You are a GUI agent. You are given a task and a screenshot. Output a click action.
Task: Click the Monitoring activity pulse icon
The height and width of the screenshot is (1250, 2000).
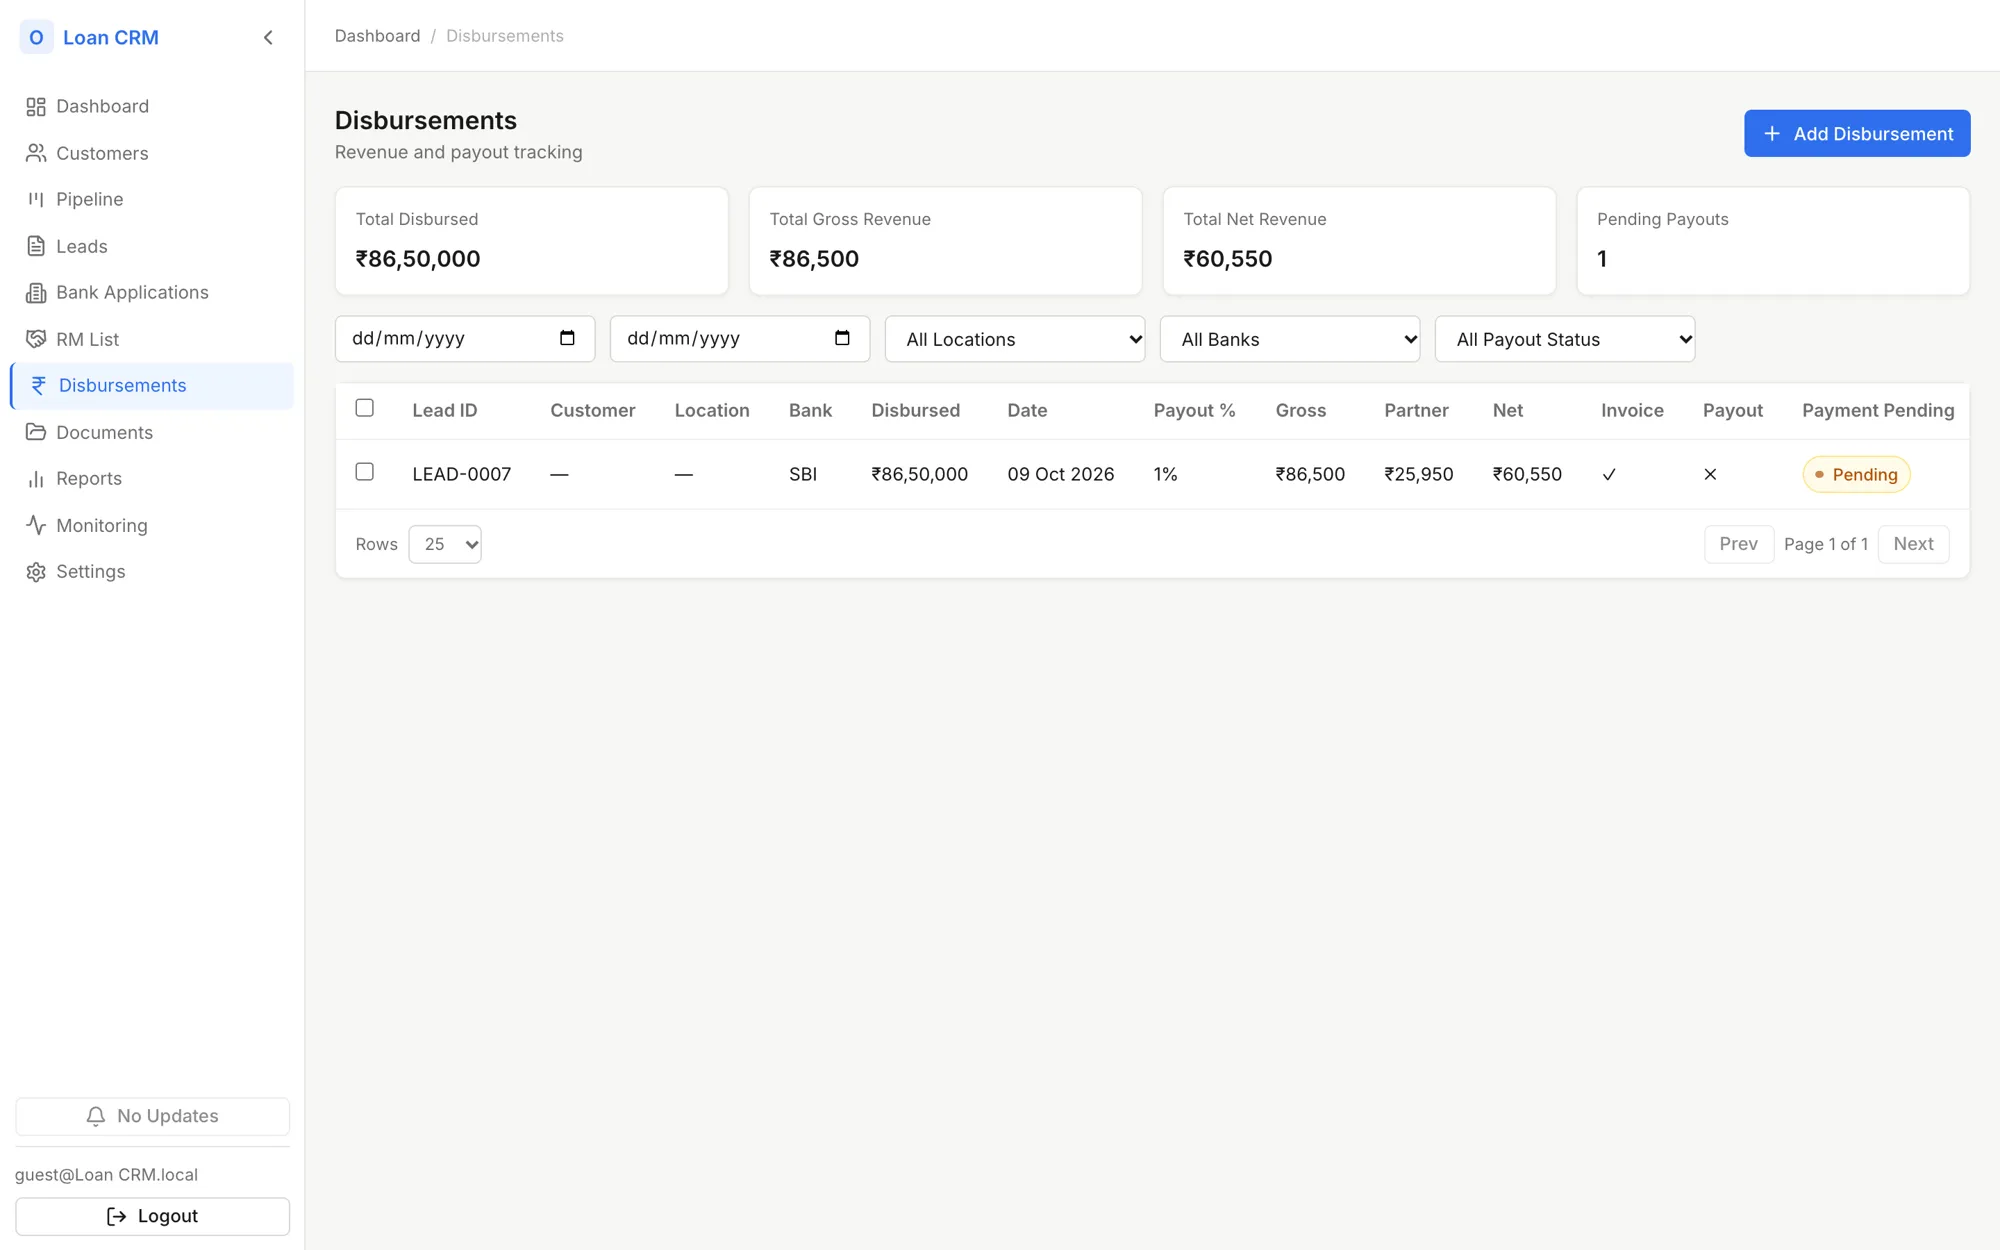pos(36,525)
